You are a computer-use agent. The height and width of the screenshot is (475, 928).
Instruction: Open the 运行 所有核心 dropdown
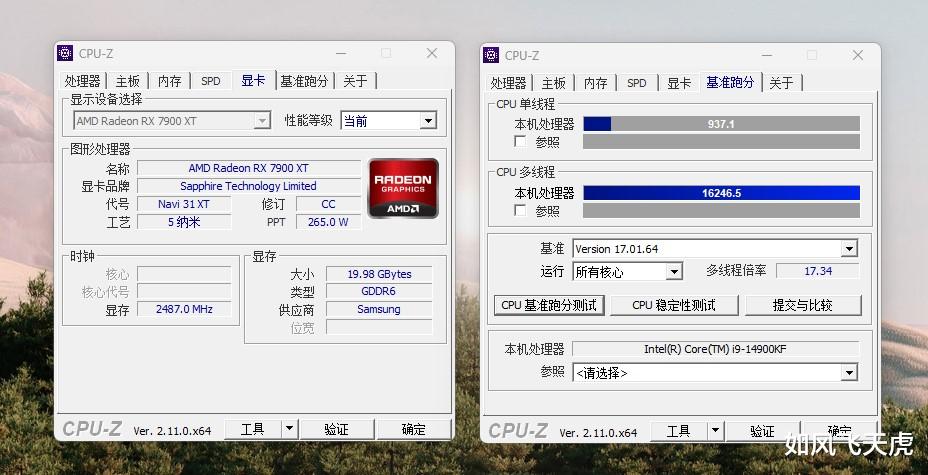coord(674,272)
